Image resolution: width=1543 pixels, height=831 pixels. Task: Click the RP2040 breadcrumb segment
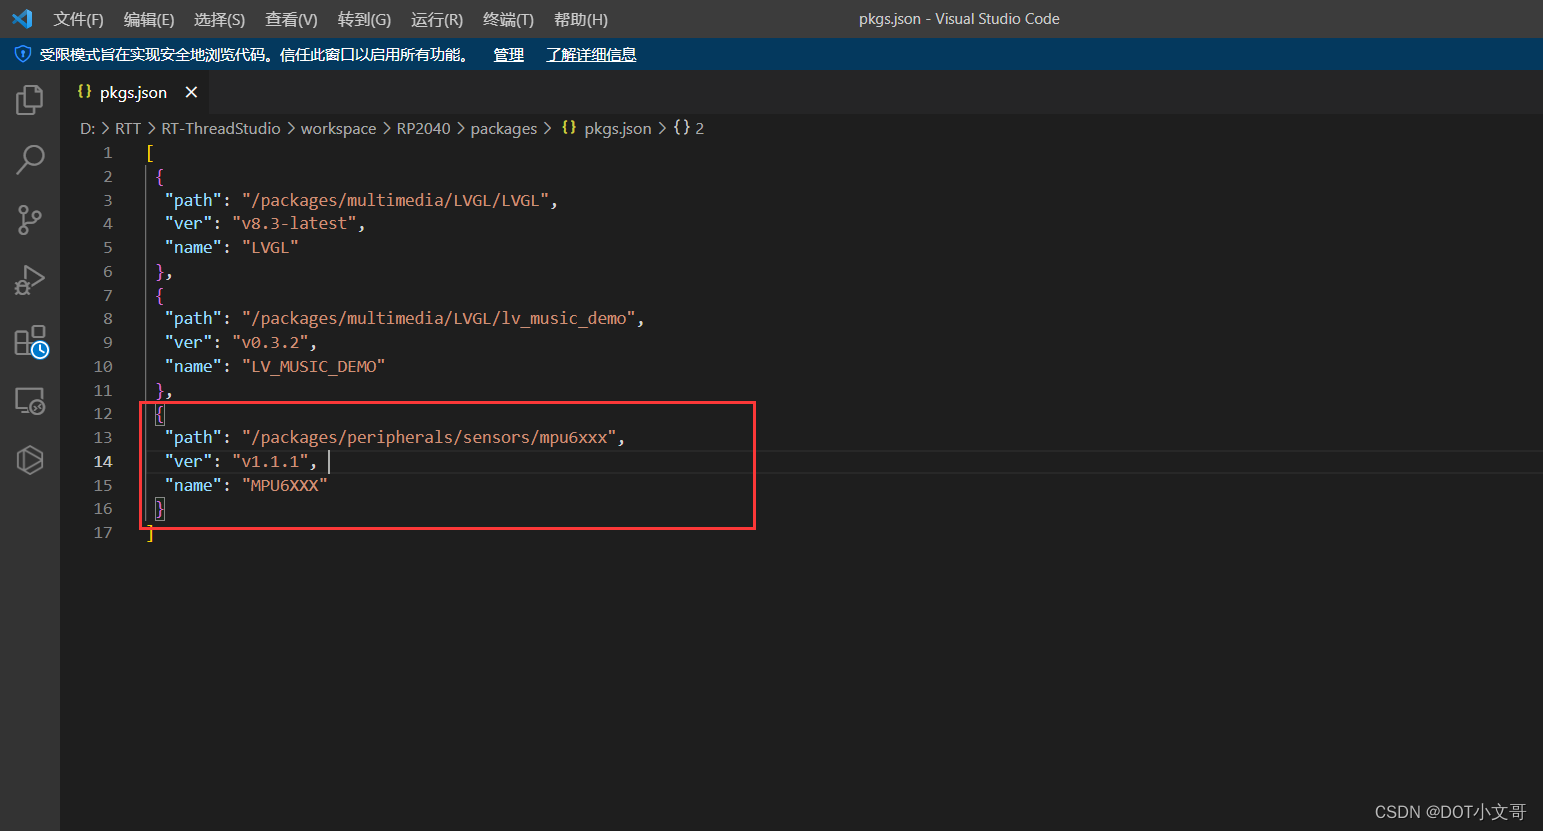(x=423, y=128)
